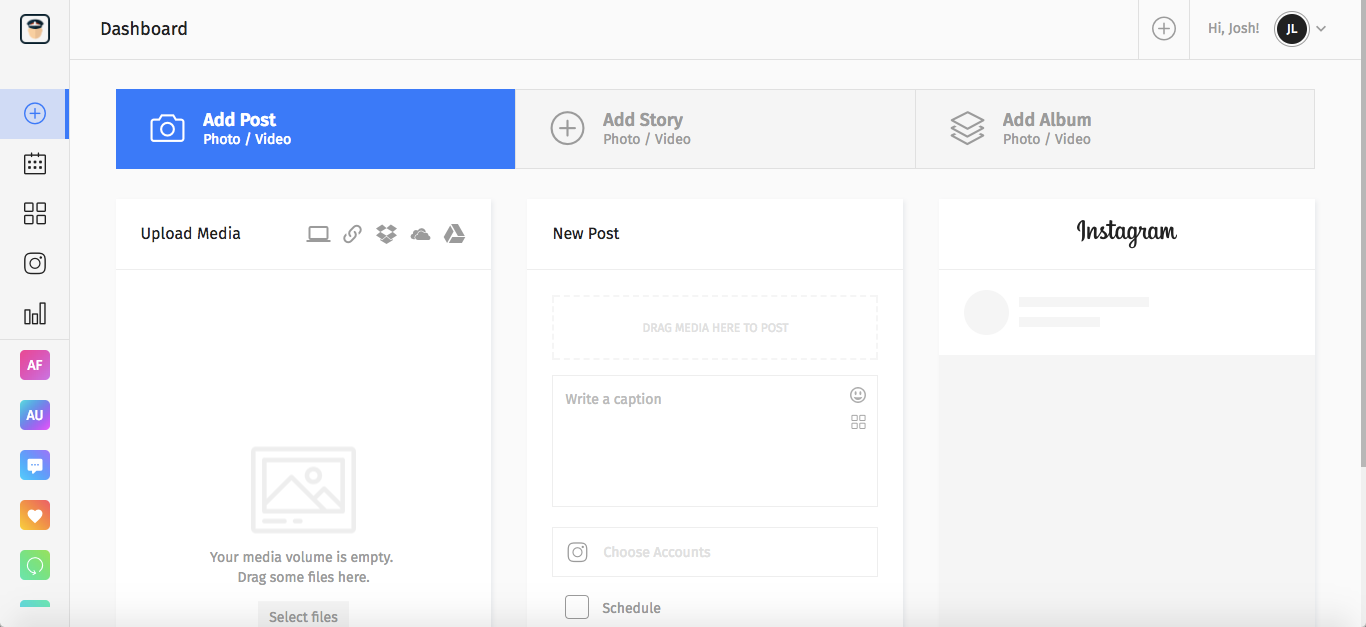Open the AU module in sidebar
The height and width of the screenshot is (627, 1366).
tap(35, 415)
